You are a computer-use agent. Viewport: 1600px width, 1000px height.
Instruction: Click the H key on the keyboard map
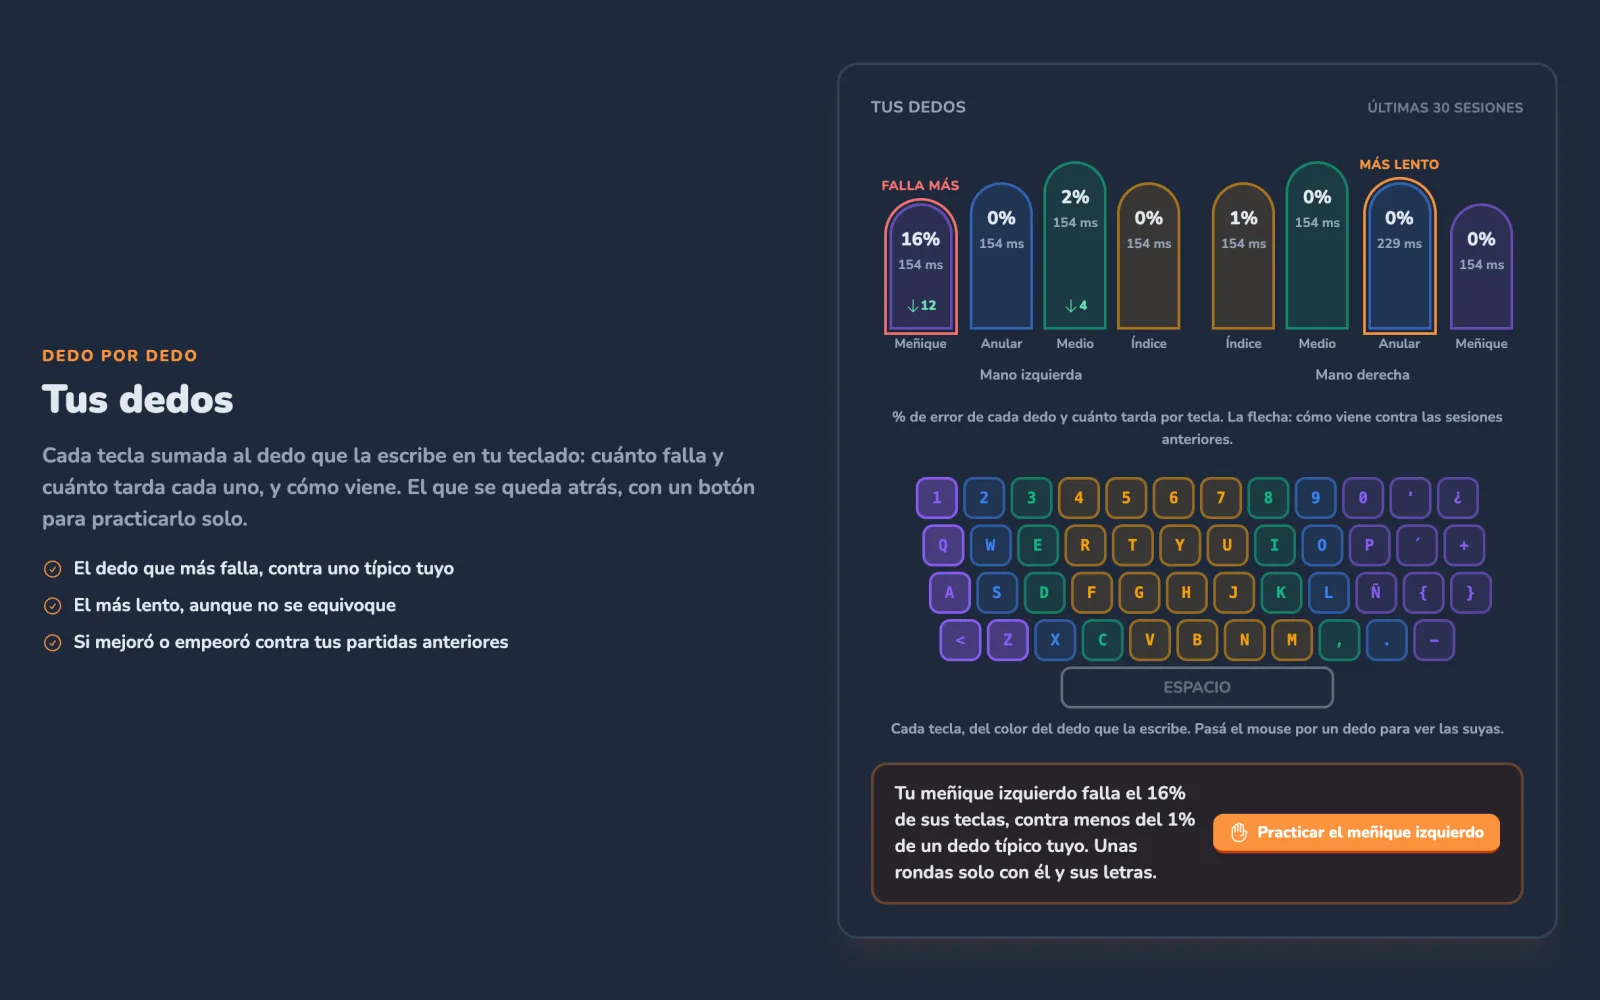tap(1186, 592)
